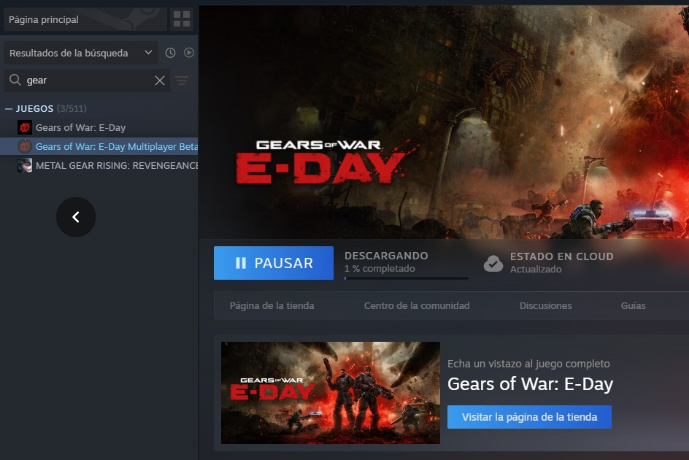
Task: Click the E-Day promotional thumbnail image
Action: 330,393
